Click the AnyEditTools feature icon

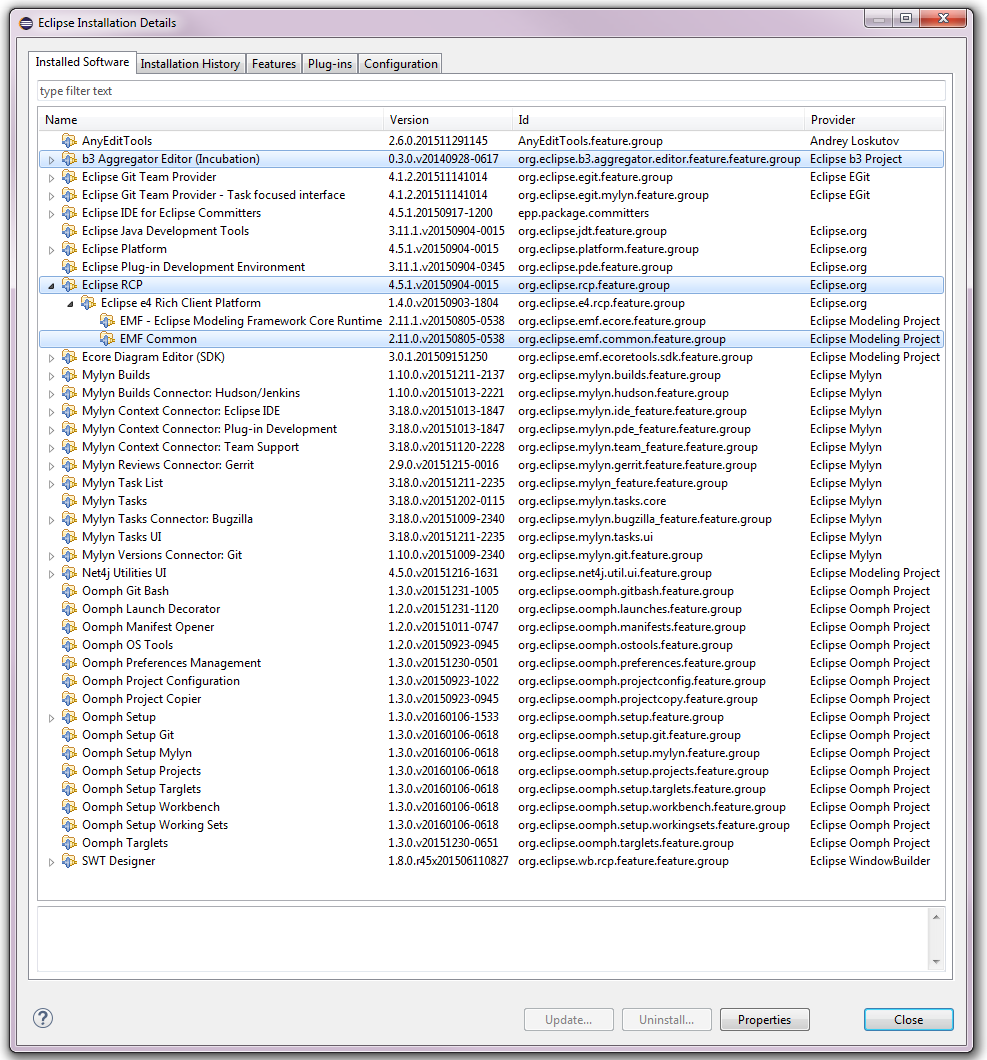(69, 141)
